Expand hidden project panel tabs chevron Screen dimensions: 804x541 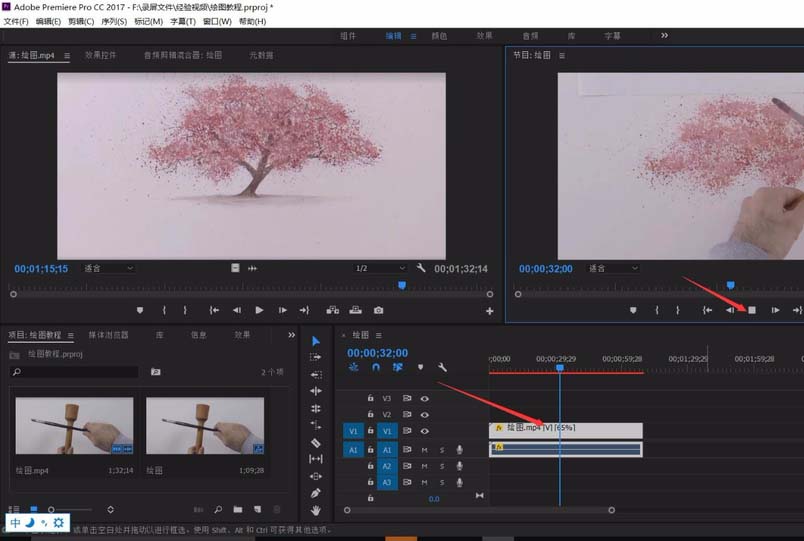click(x=291, y=335)
